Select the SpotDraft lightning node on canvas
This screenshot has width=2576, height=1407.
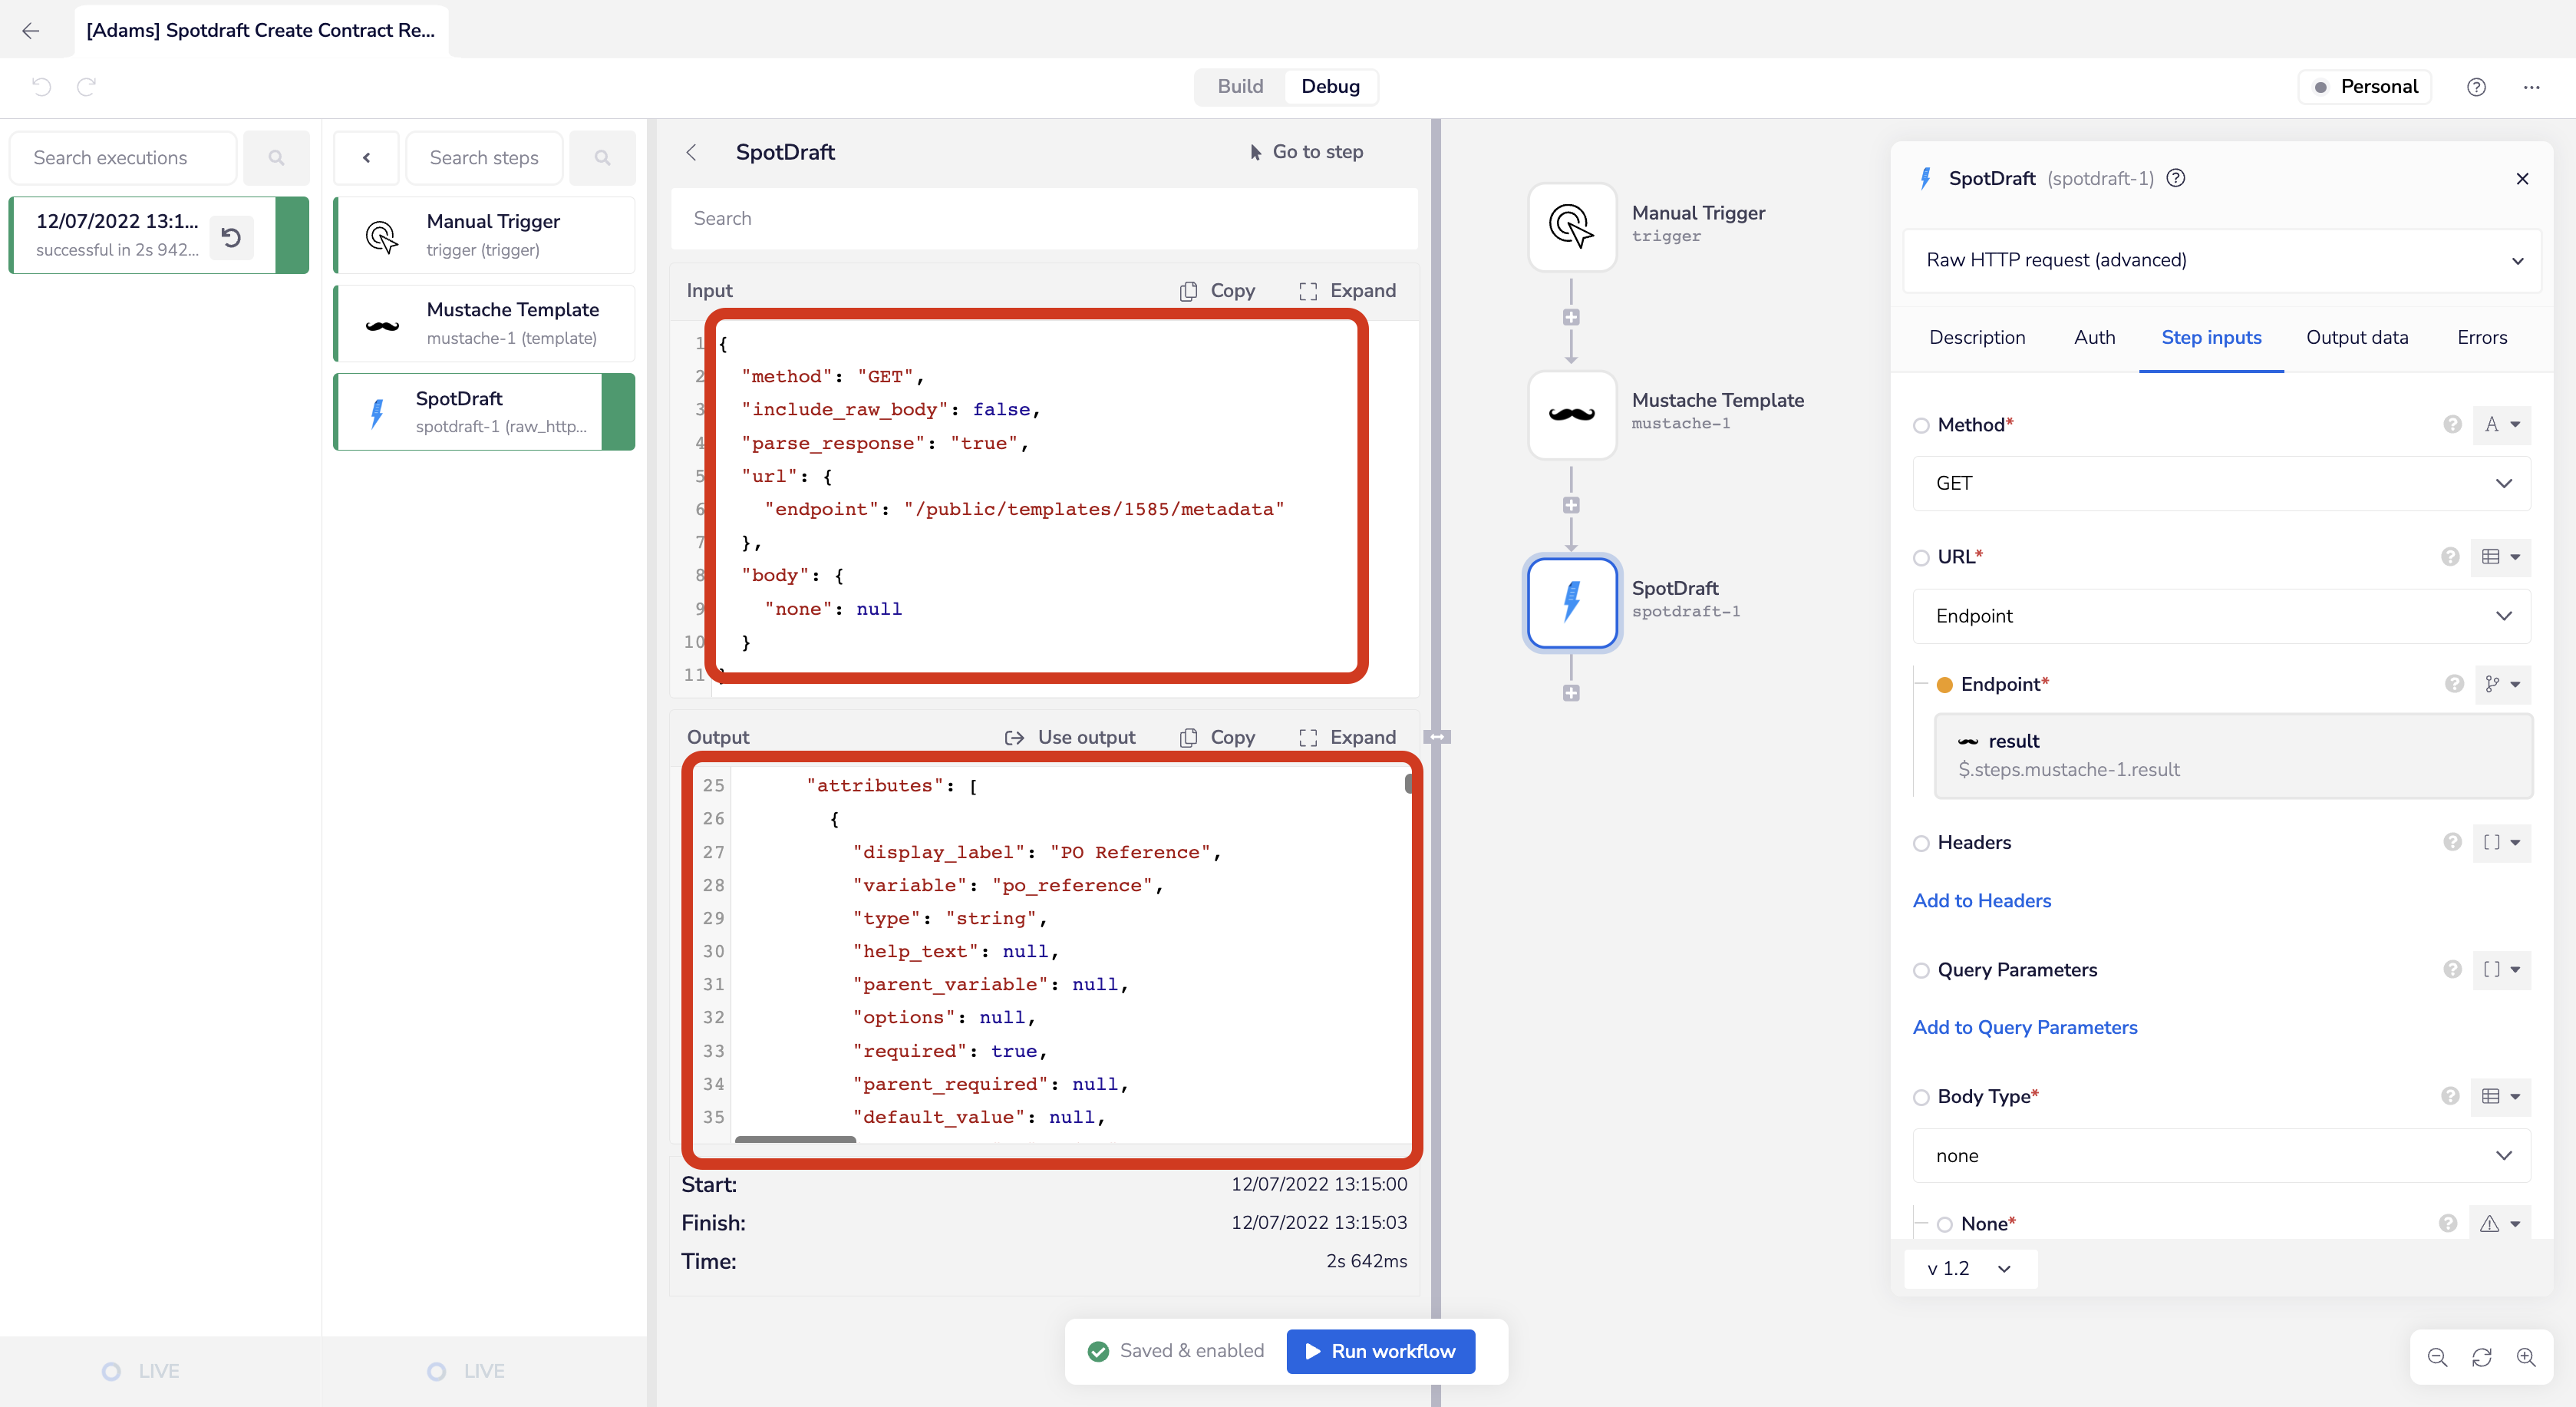point(1571,603)
